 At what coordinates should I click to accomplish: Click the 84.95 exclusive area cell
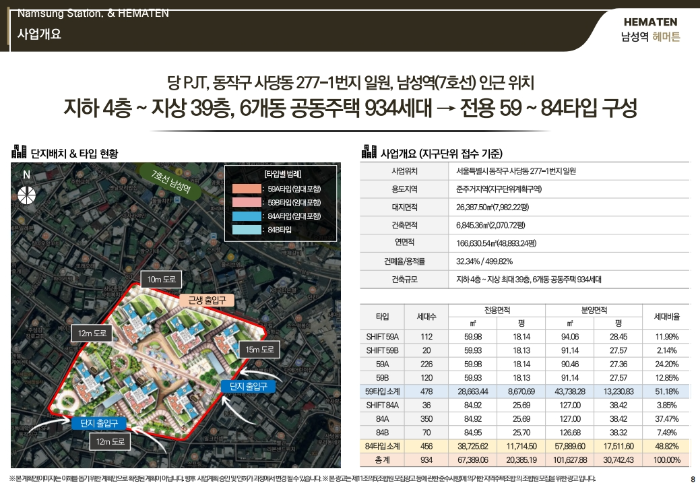[473, 432]
